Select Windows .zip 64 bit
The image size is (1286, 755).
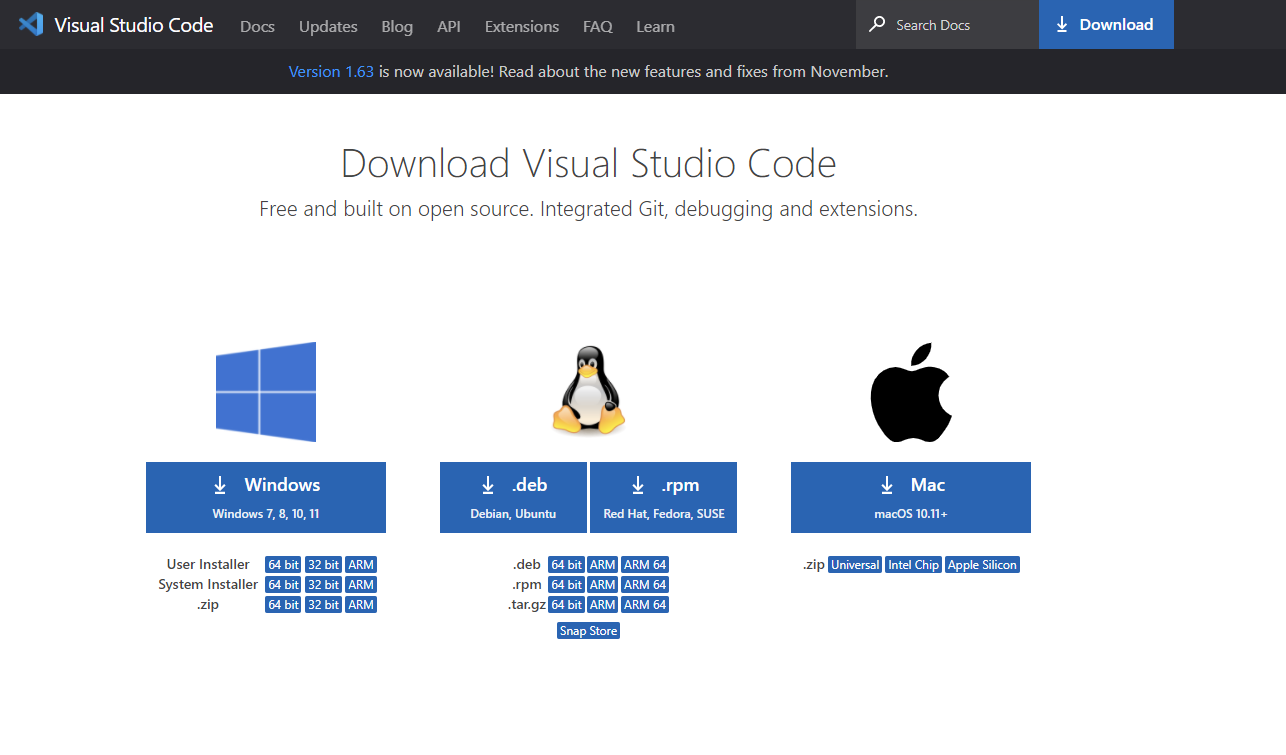[x=283, y=605]
